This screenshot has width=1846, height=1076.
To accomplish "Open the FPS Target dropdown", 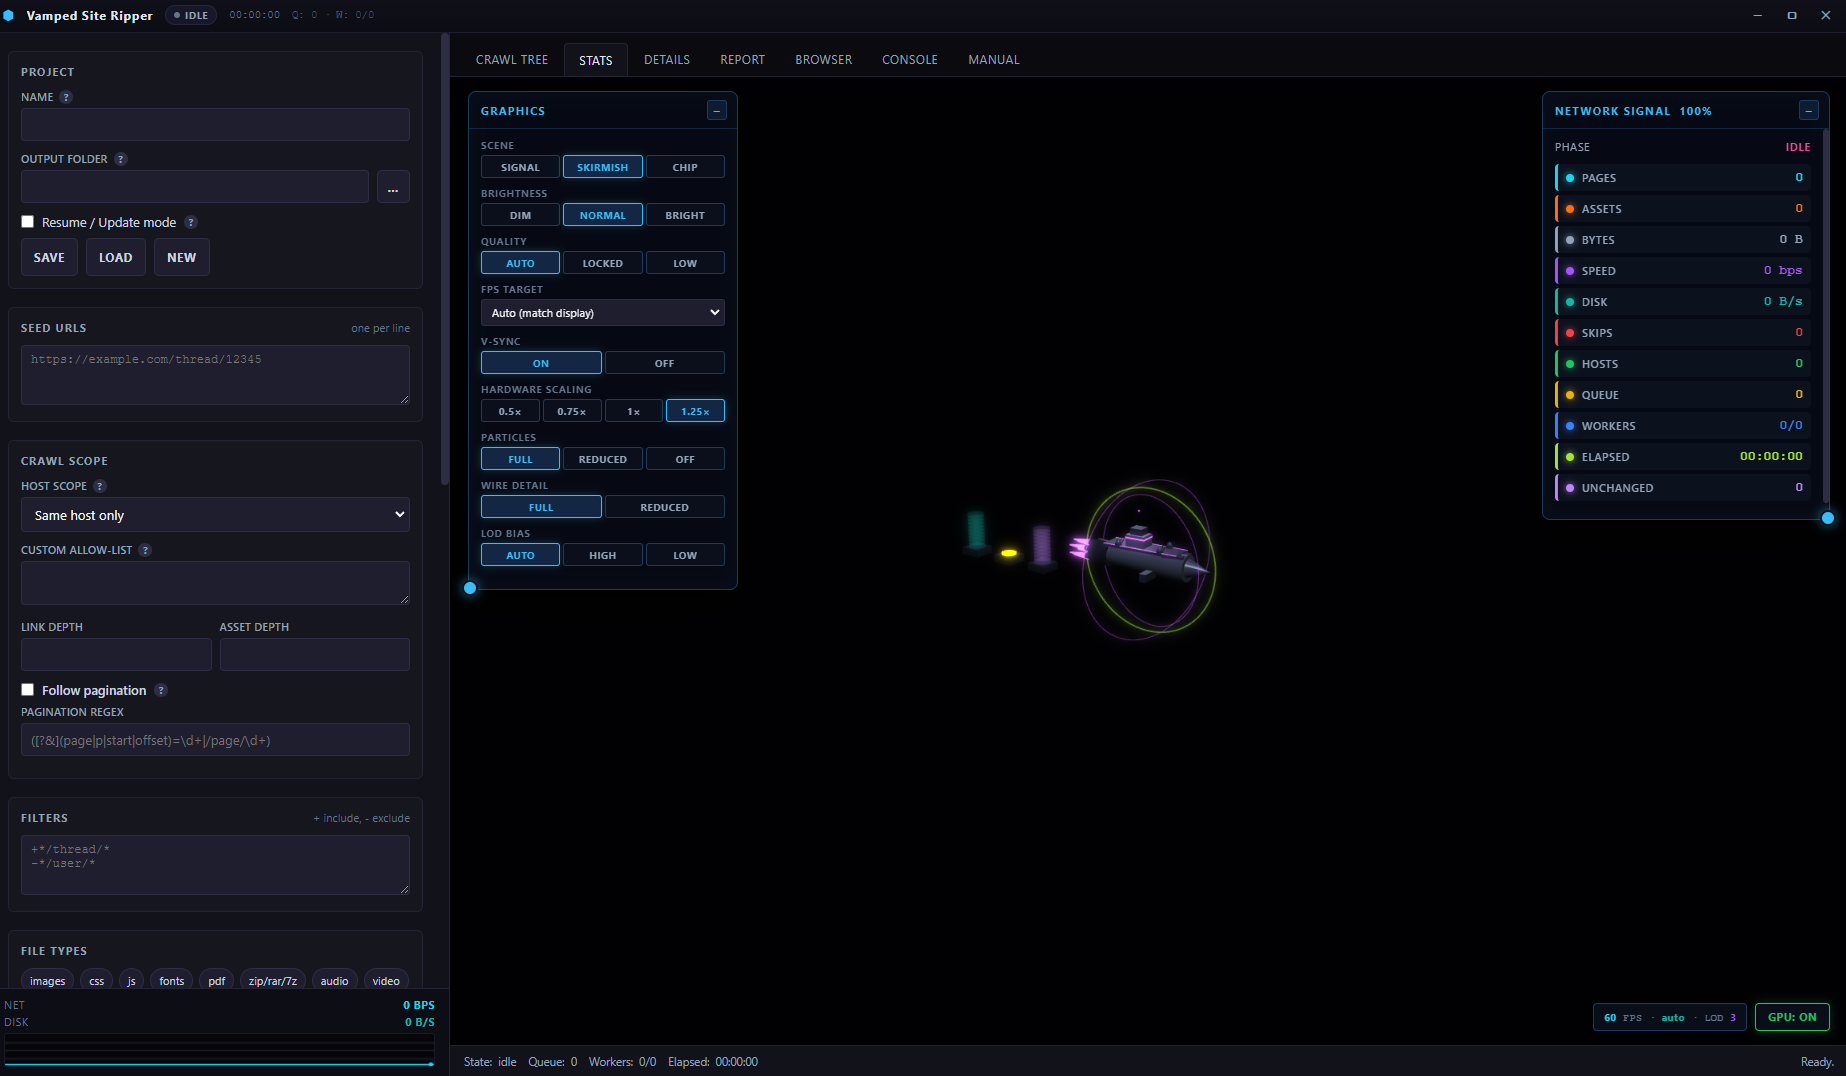I will pos(603,313).
